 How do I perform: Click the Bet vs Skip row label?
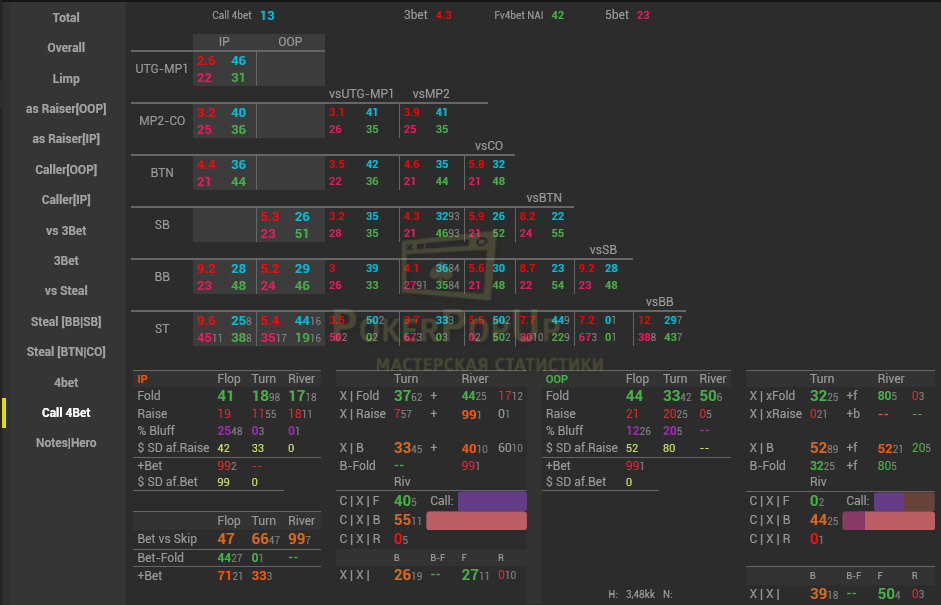click(167, 539)
